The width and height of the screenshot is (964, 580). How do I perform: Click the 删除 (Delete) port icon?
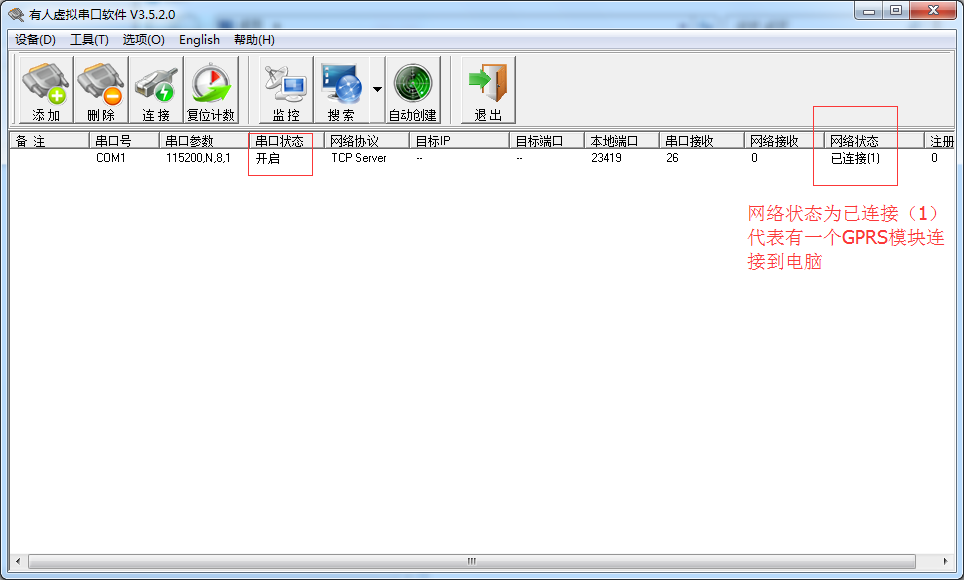[x=101, y=90]
